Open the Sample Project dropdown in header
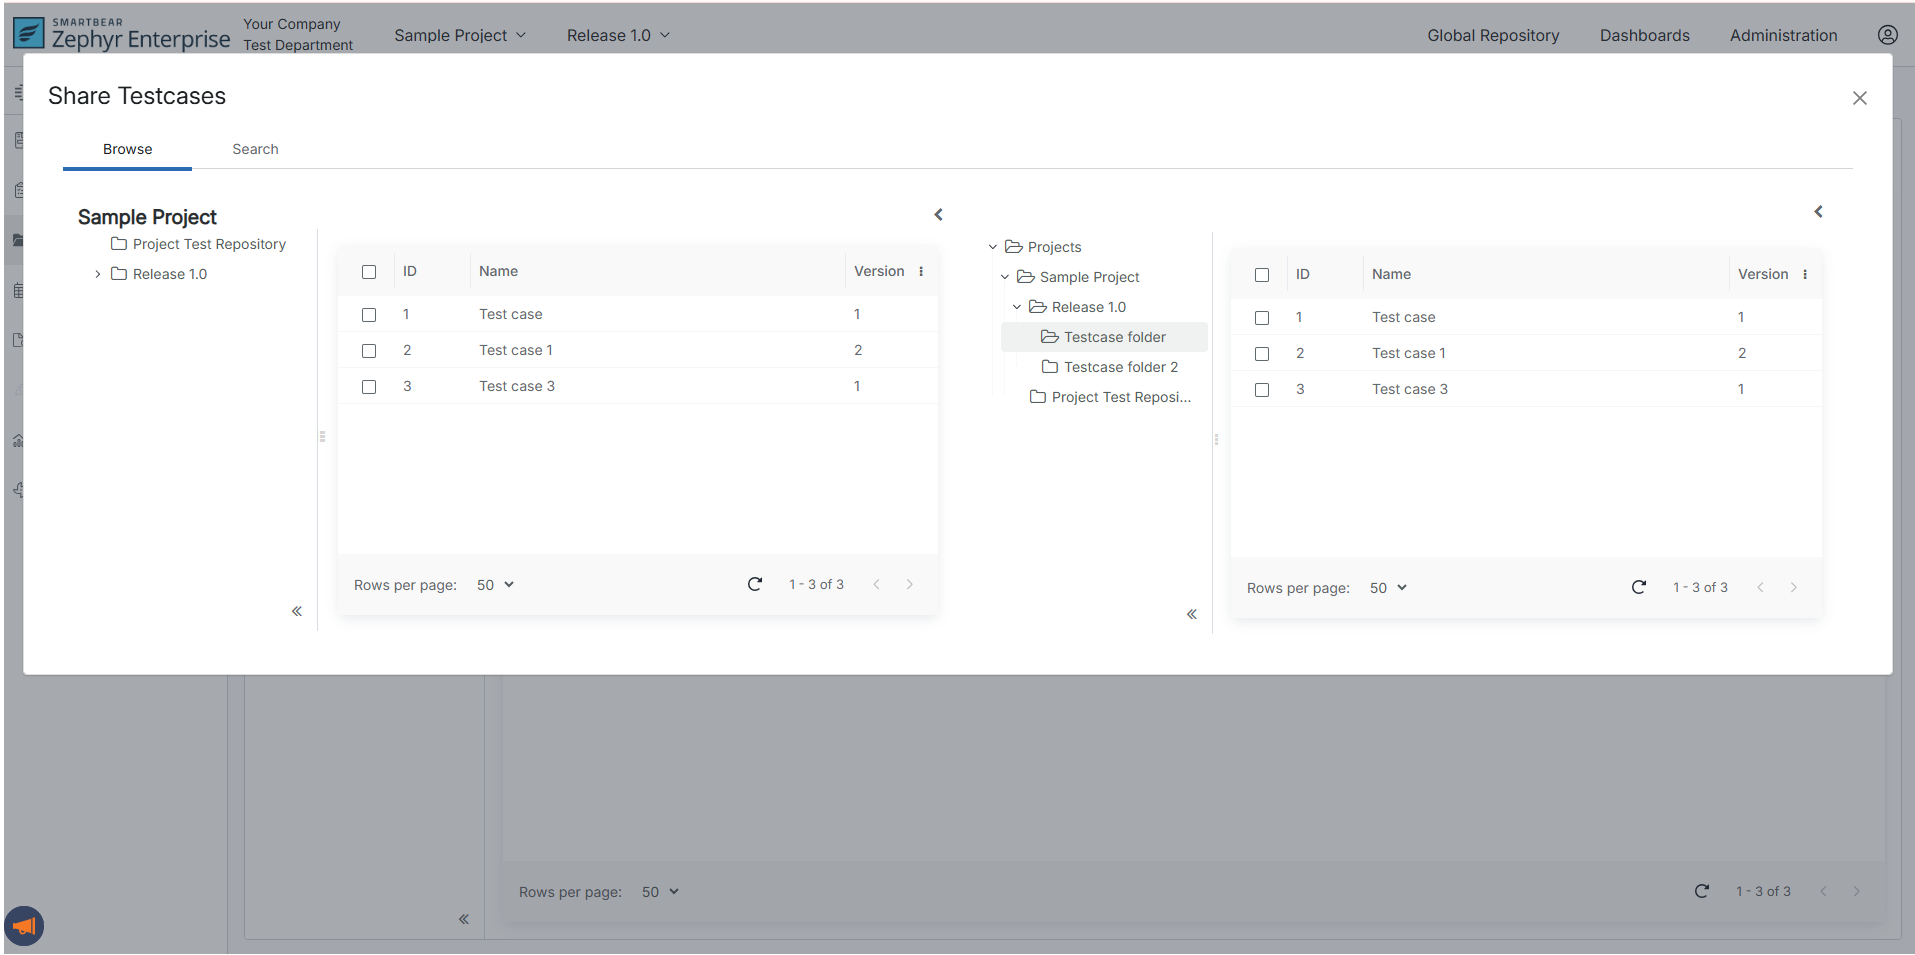Viewport: 1915px width, 955px height. (459, 35)
